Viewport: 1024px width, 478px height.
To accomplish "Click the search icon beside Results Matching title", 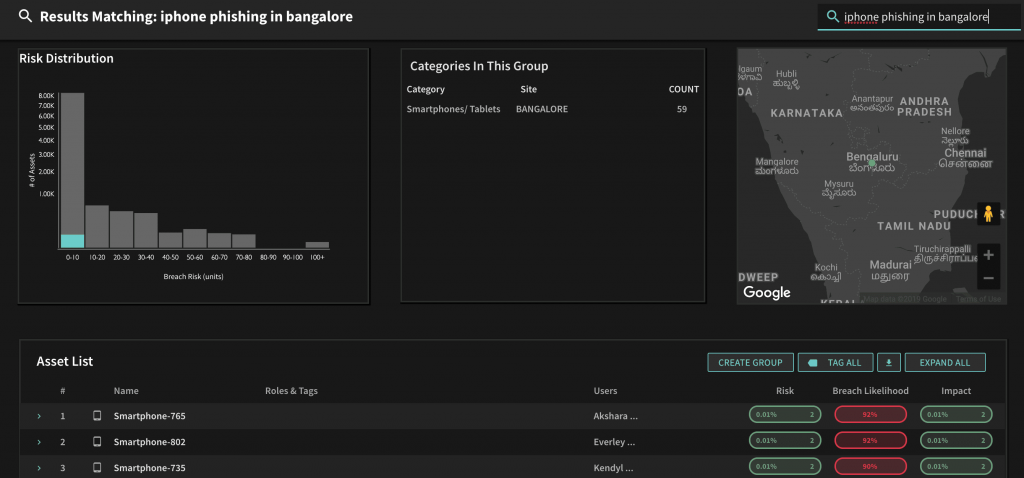I will pos(25,16).
